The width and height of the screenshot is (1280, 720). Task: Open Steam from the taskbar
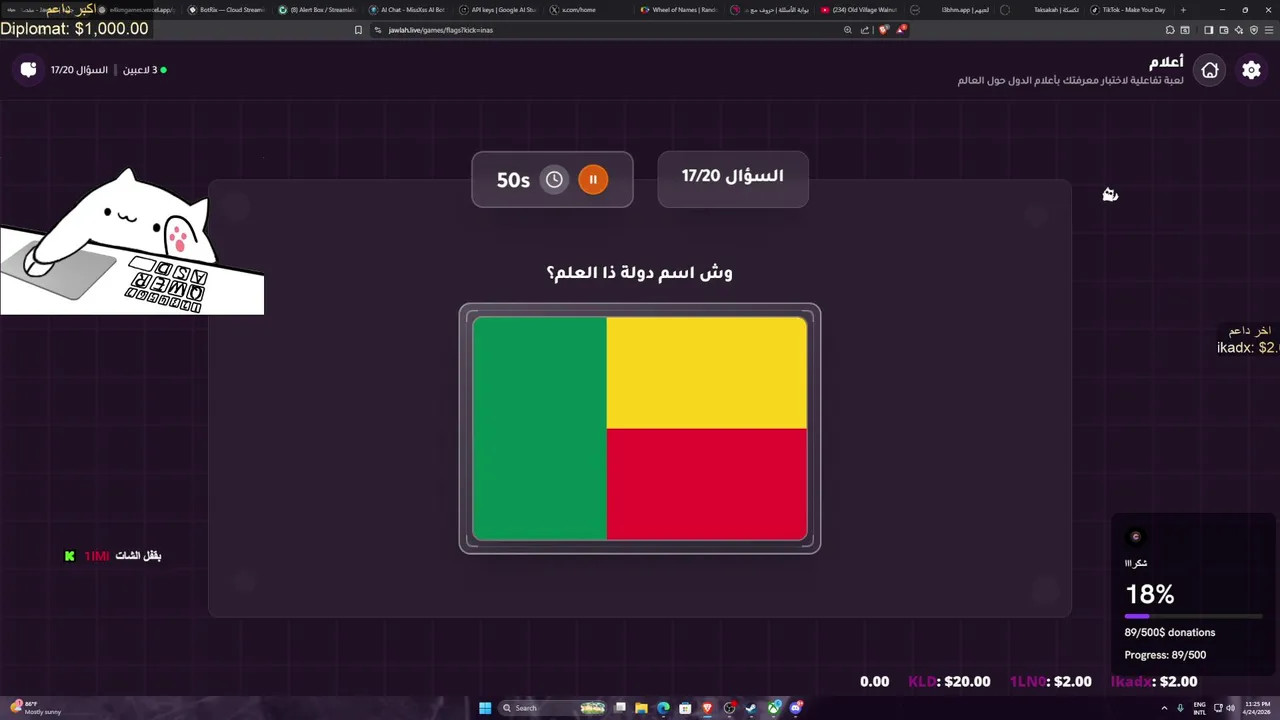[751, 708]
